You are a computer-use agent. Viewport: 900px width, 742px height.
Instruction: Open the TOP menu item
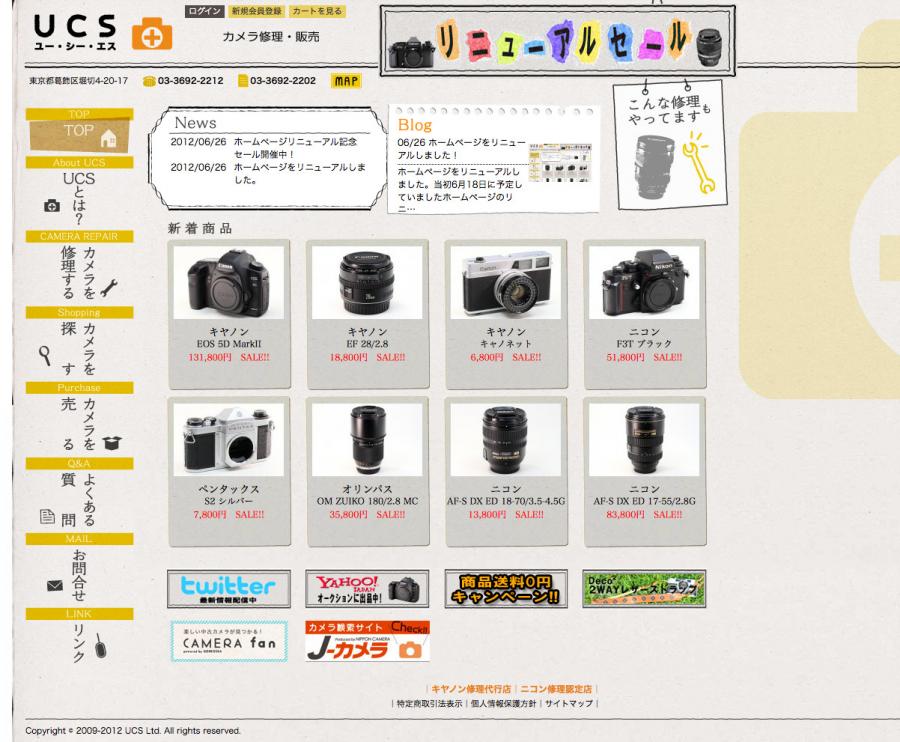[79, 131]
